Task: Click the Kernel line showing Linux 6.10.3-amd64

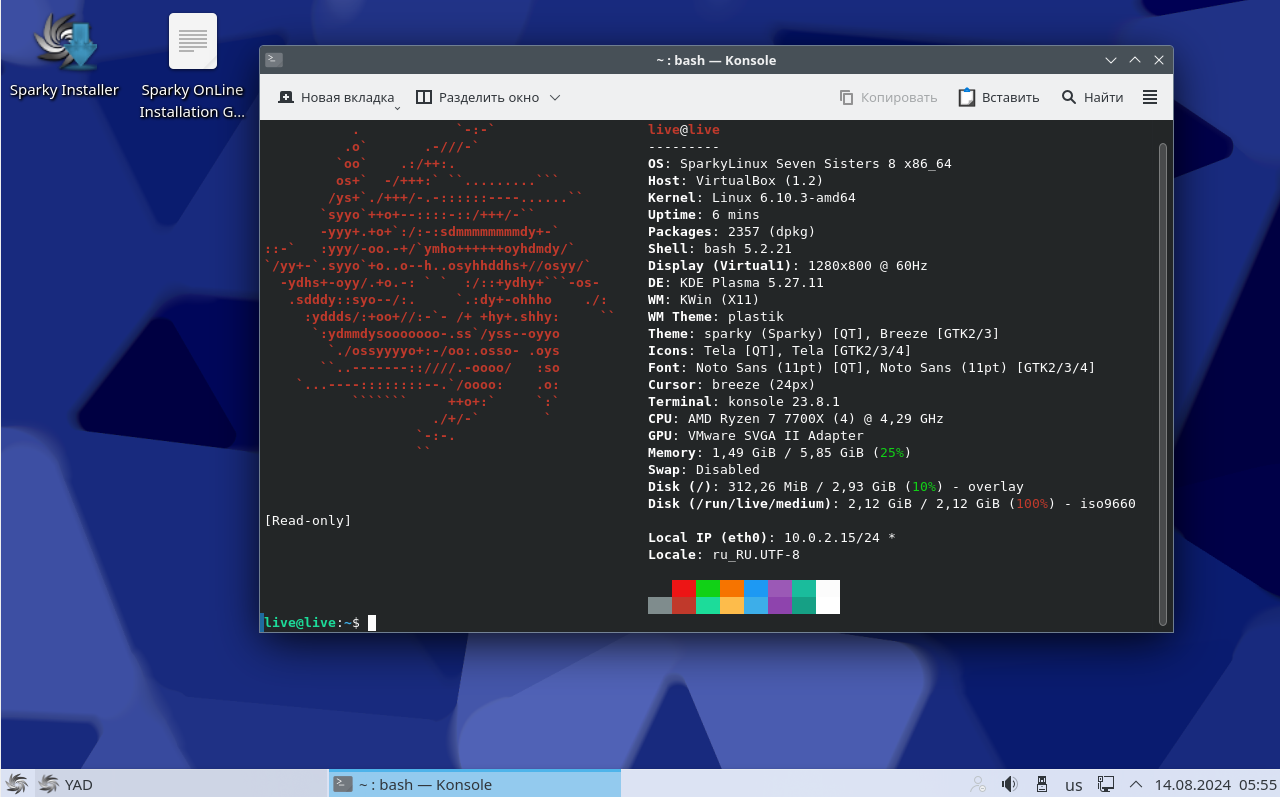Action: pos(752,198)
